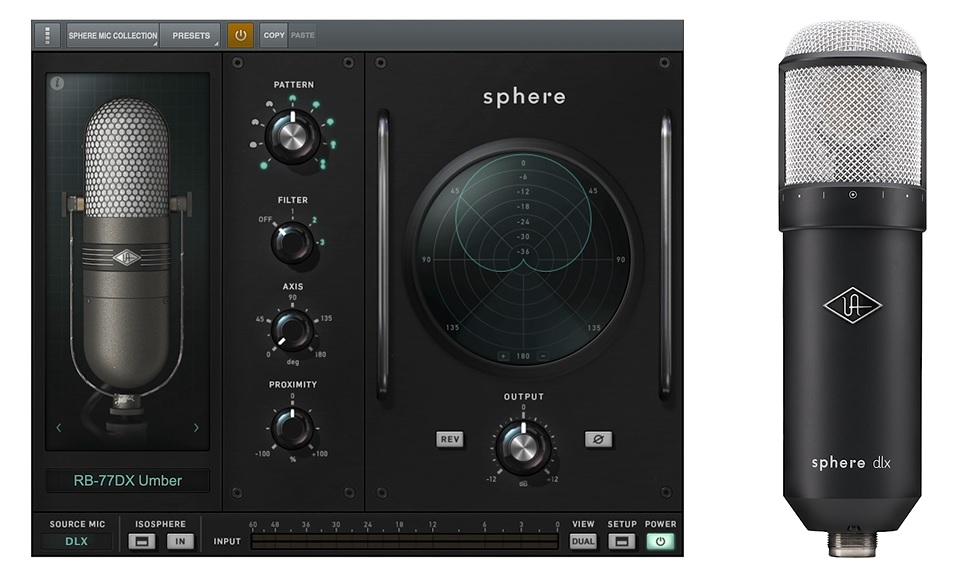Switch the View DUAL button
957x586 pixels.
[x=583, y=541]
